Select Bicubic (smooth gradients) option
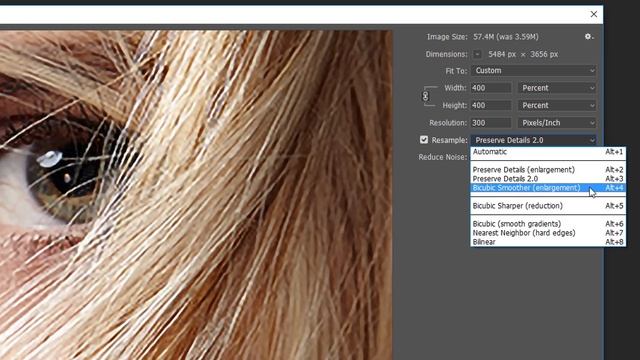The image size is (640, 360). (548, 224)
